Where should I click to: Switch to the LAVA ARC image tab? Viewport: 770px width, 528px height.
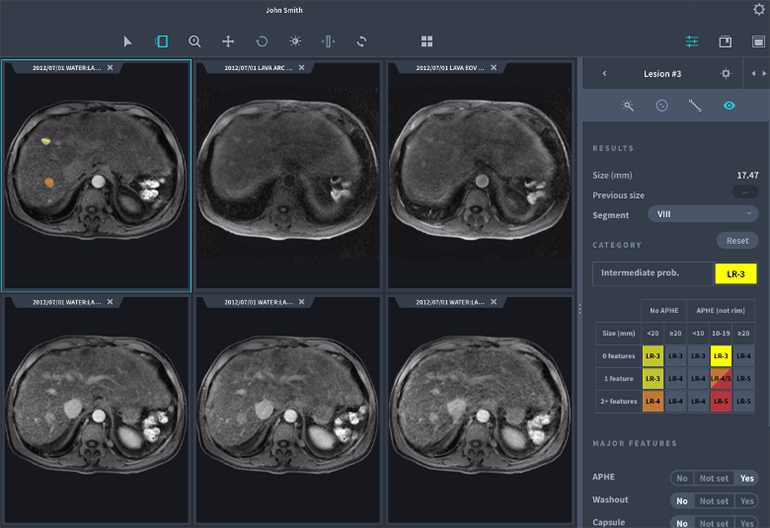pyautogui.click(x=260, y=67)
